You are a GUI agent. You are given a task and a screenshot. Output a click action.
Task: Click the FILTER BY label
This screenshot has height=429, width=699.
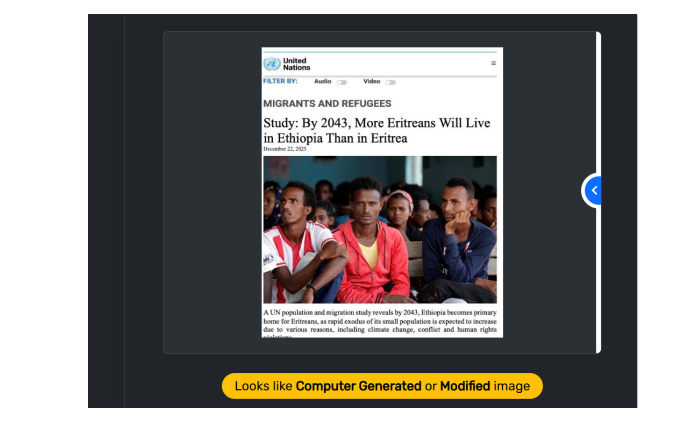click(280, 81)
